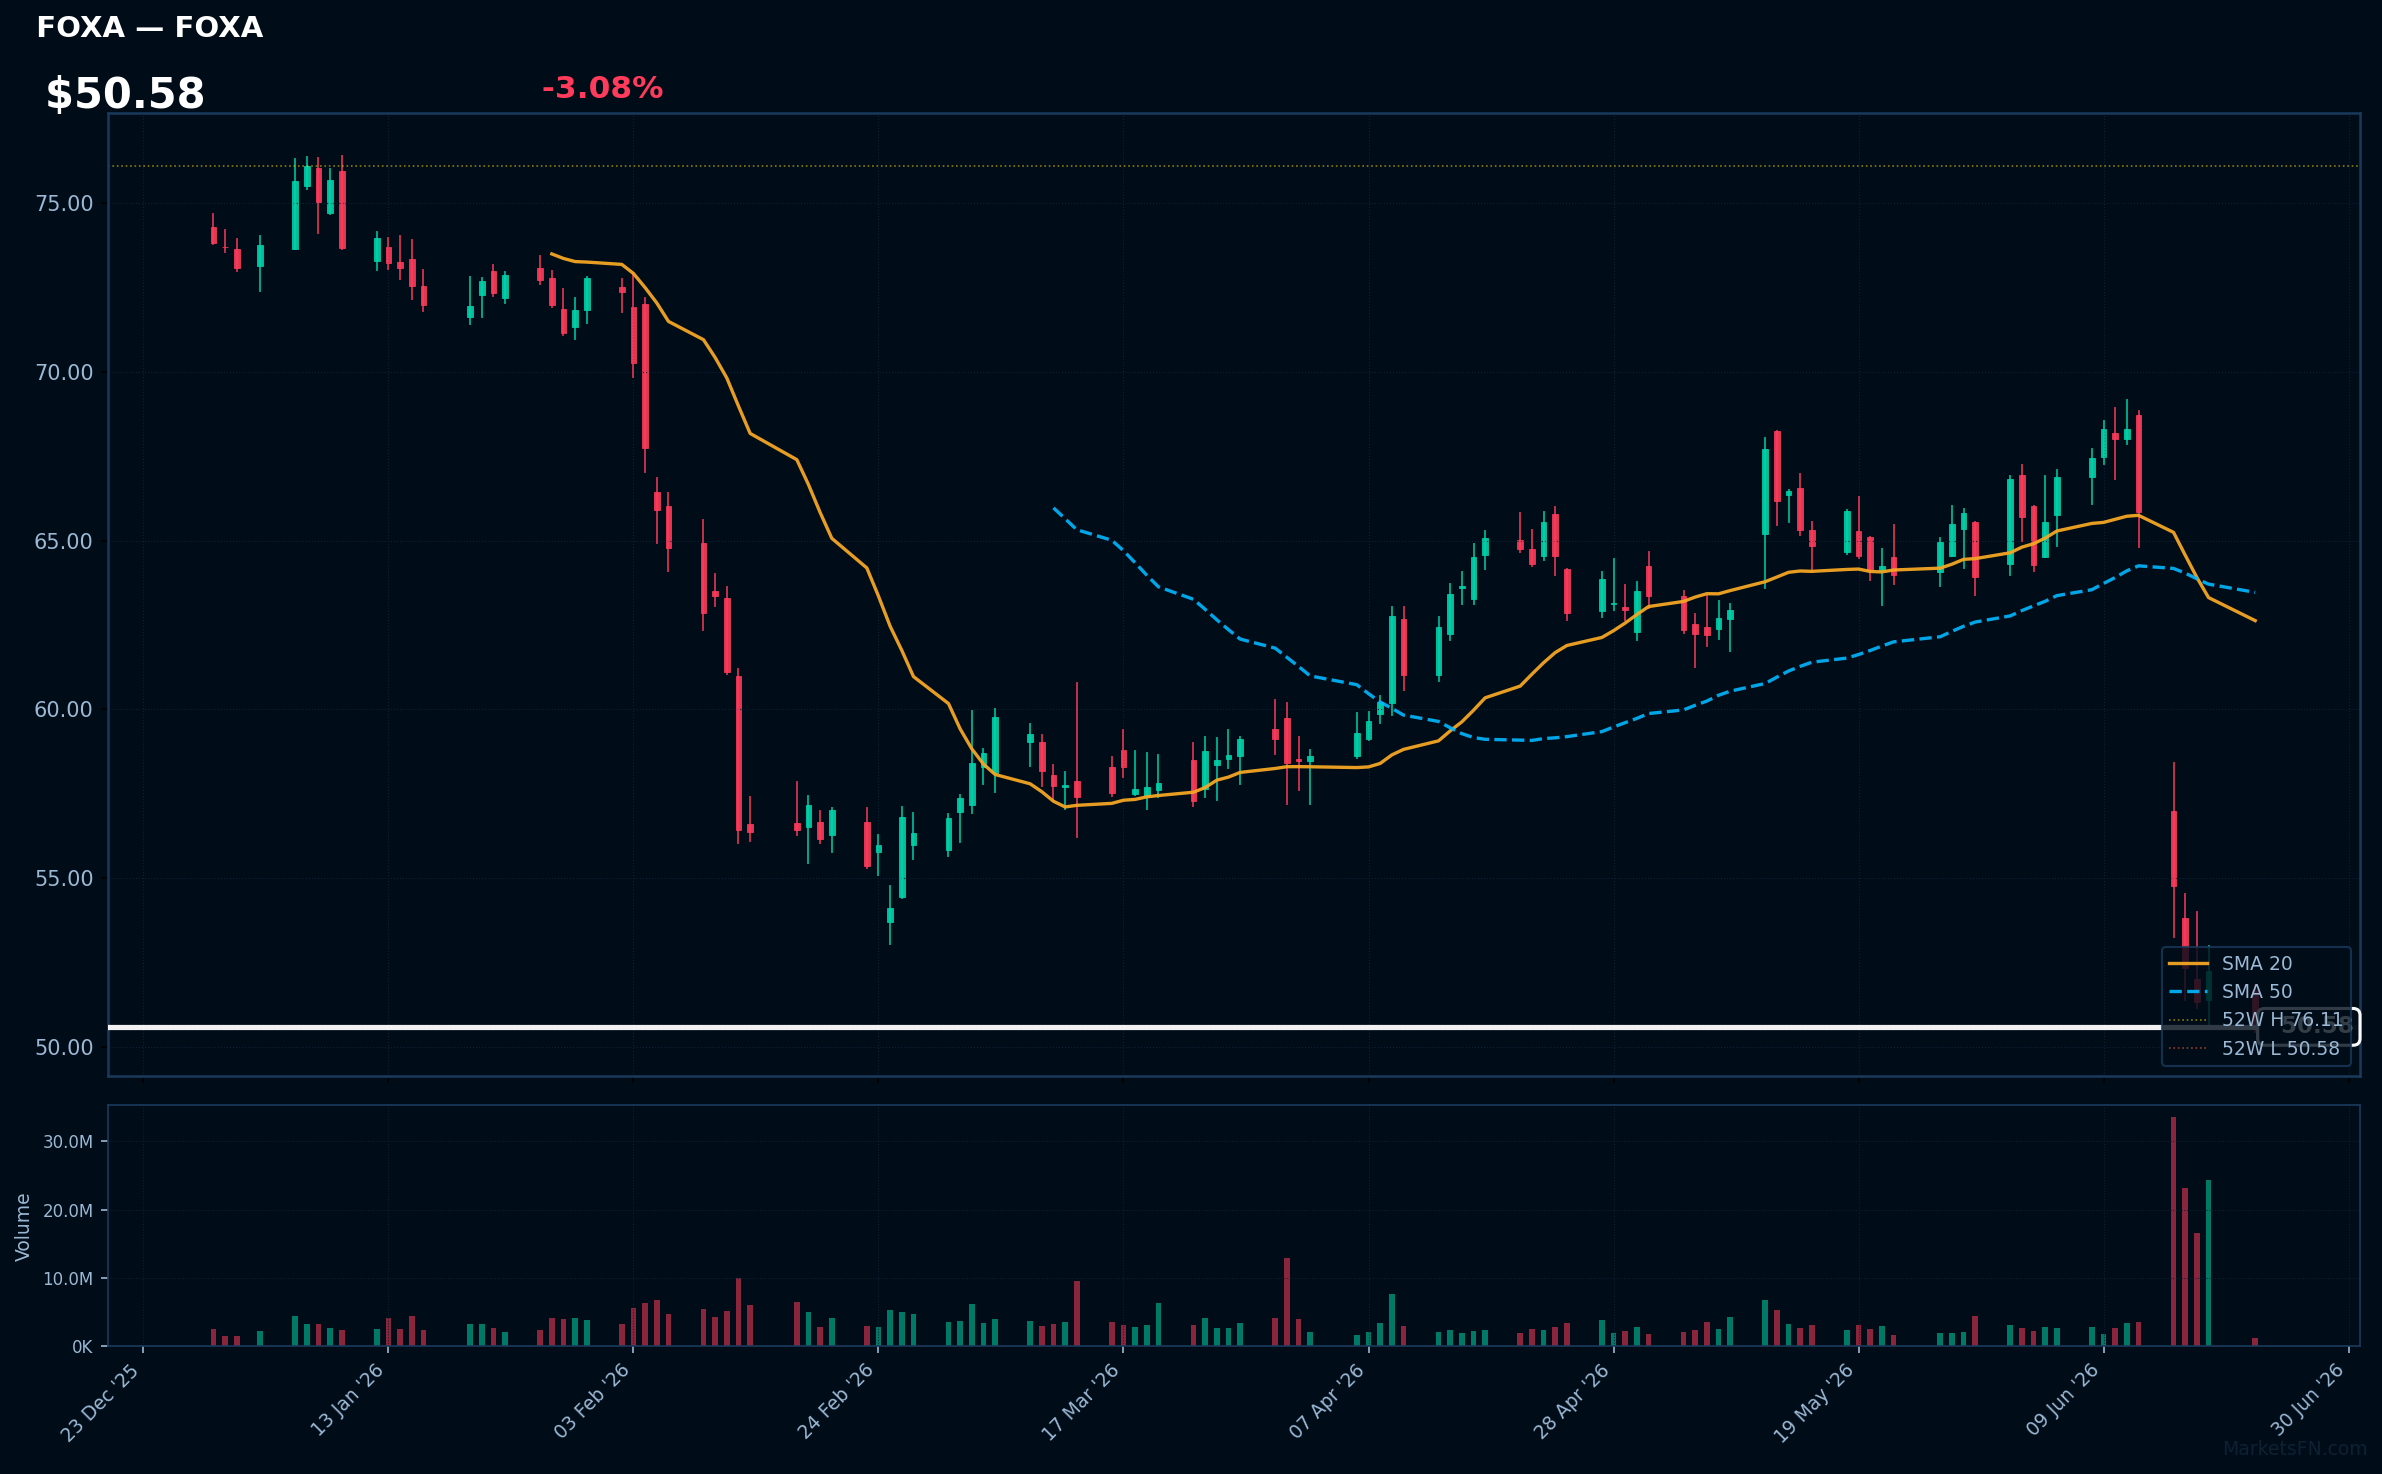This screenshot has width=2382, height=1474.
Task: Click the tallest red volume bar
Action: click(x=2173, y=1231)
